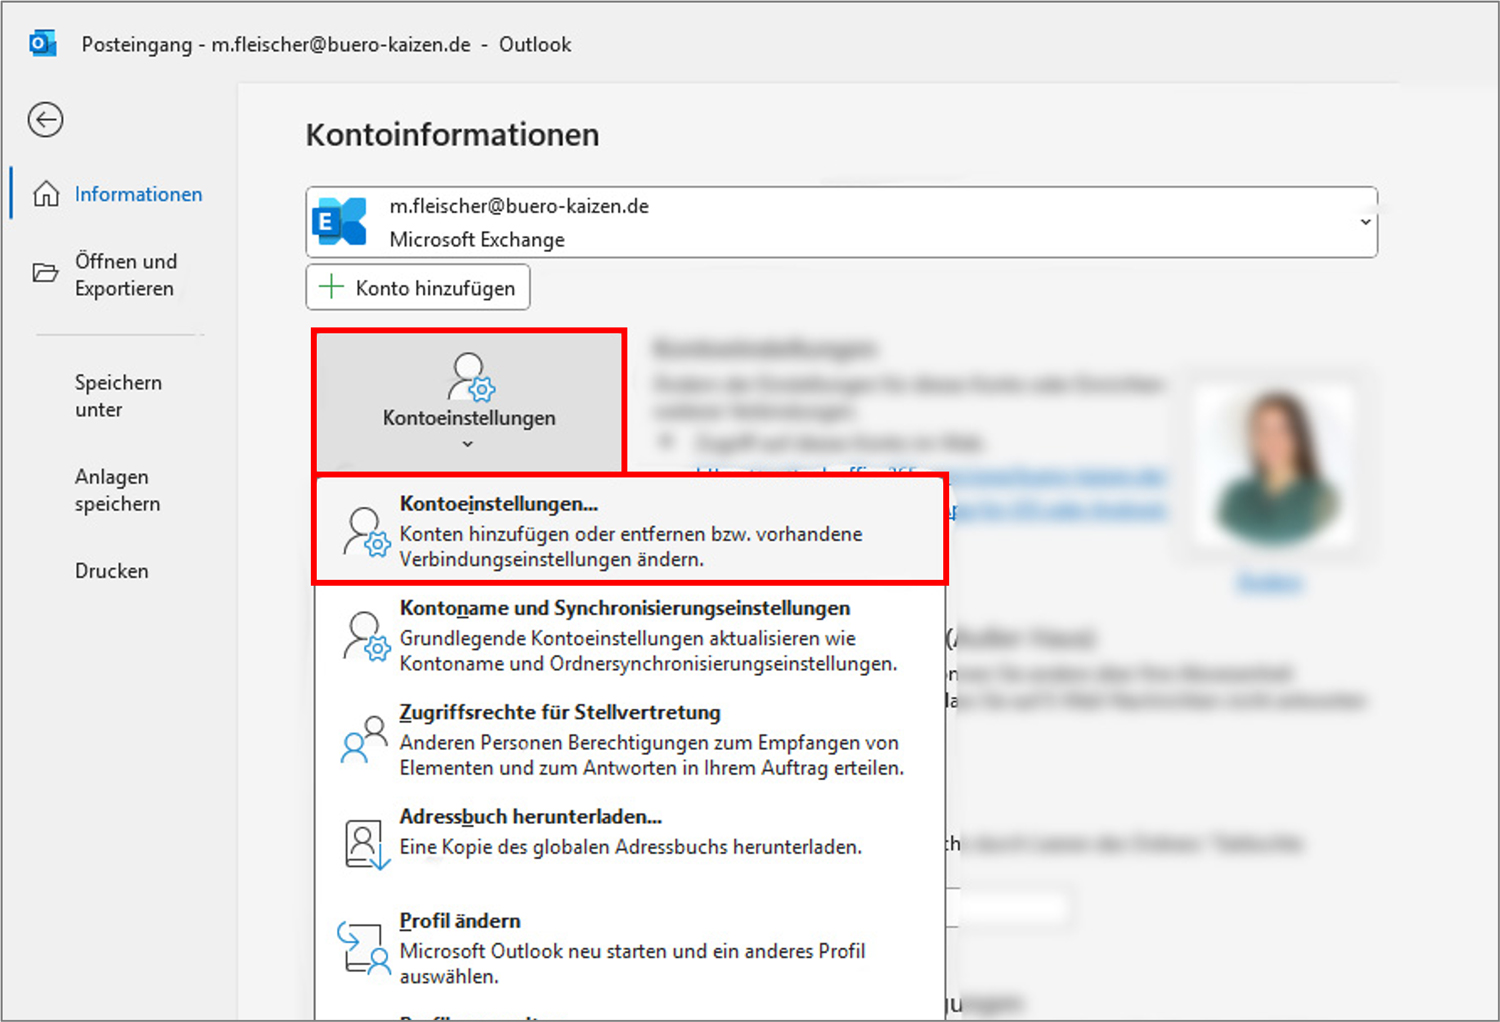Collapse the Kontoeinstellungen dropdown button
The width and height of the screenshot is (1500, 1022).
[x=468, y=402]
